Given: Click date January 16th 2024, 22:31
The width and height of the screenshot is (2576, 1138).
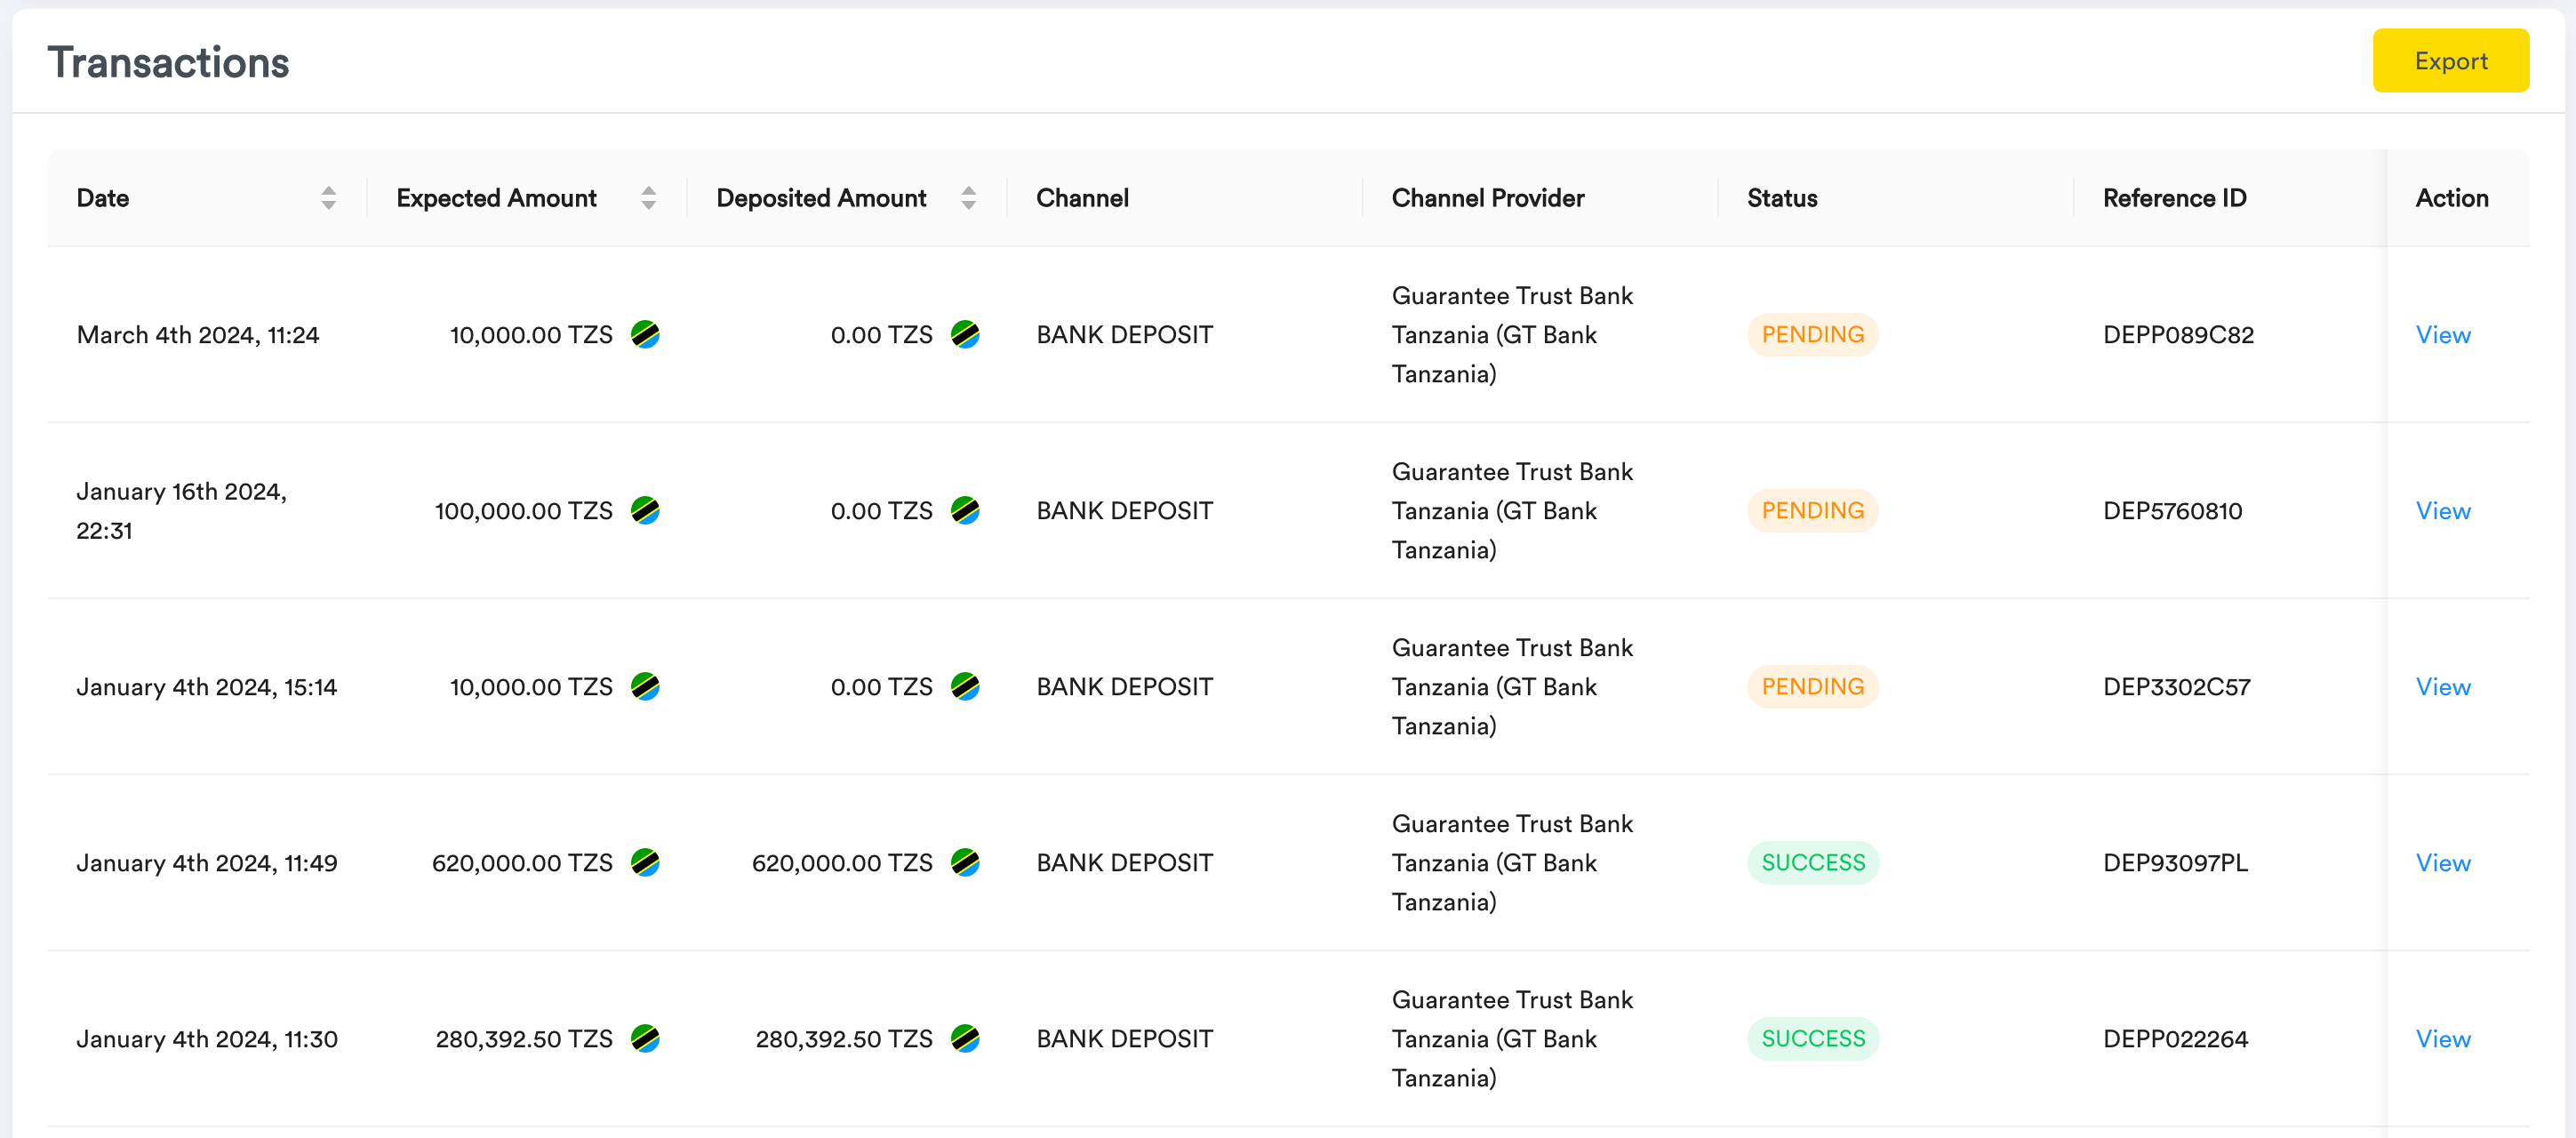Looking at the screenshot, I should (181, 511).
